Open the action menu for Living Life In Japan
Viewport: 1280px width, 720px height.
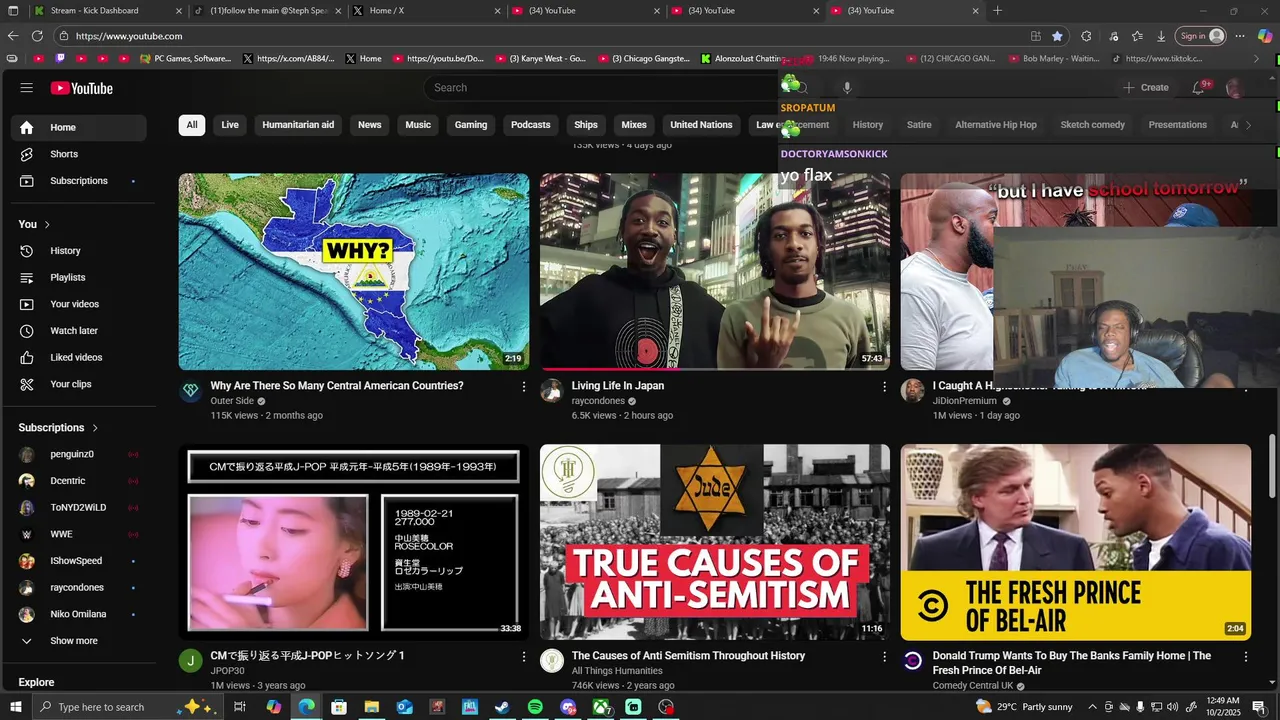point(884,386)
